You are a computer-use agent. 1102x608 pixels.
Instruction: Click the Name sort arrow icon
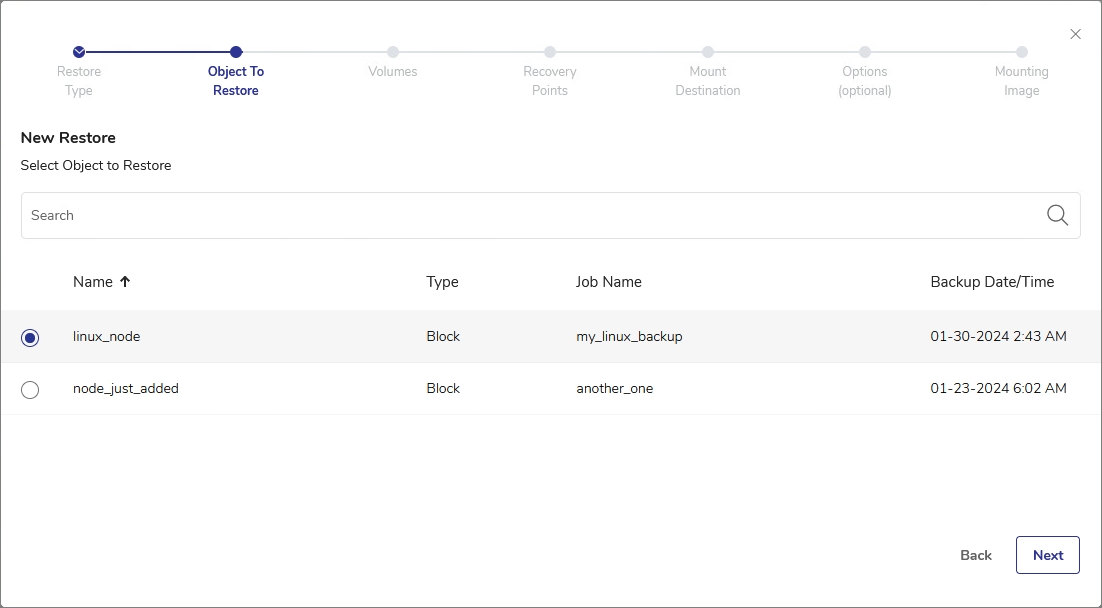(x=125, y=282)
